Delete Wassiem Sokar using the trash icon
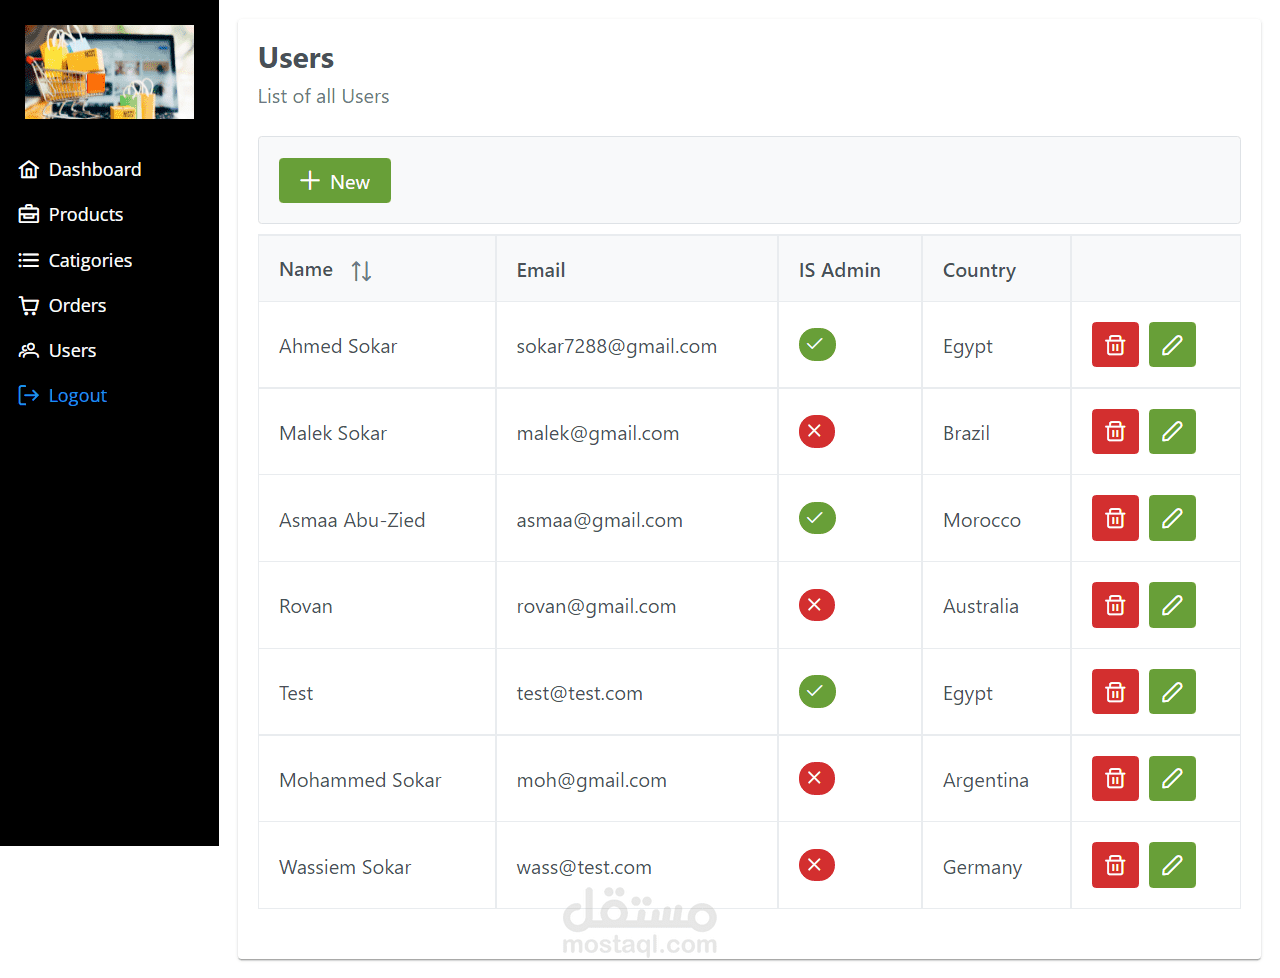The image size is (1280, 978). pos(1115,866)
